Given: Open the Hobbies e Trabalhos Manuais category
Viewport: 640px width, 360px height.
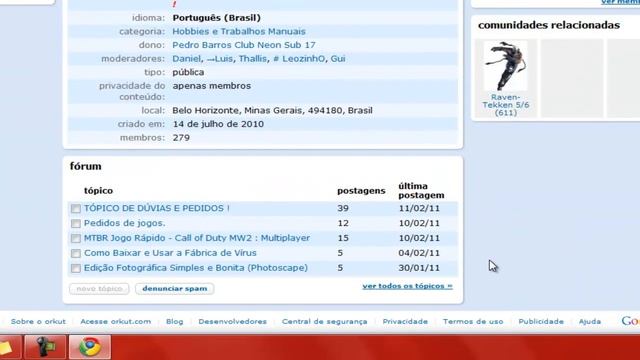Looking at the screenshot, I should 239,31.
